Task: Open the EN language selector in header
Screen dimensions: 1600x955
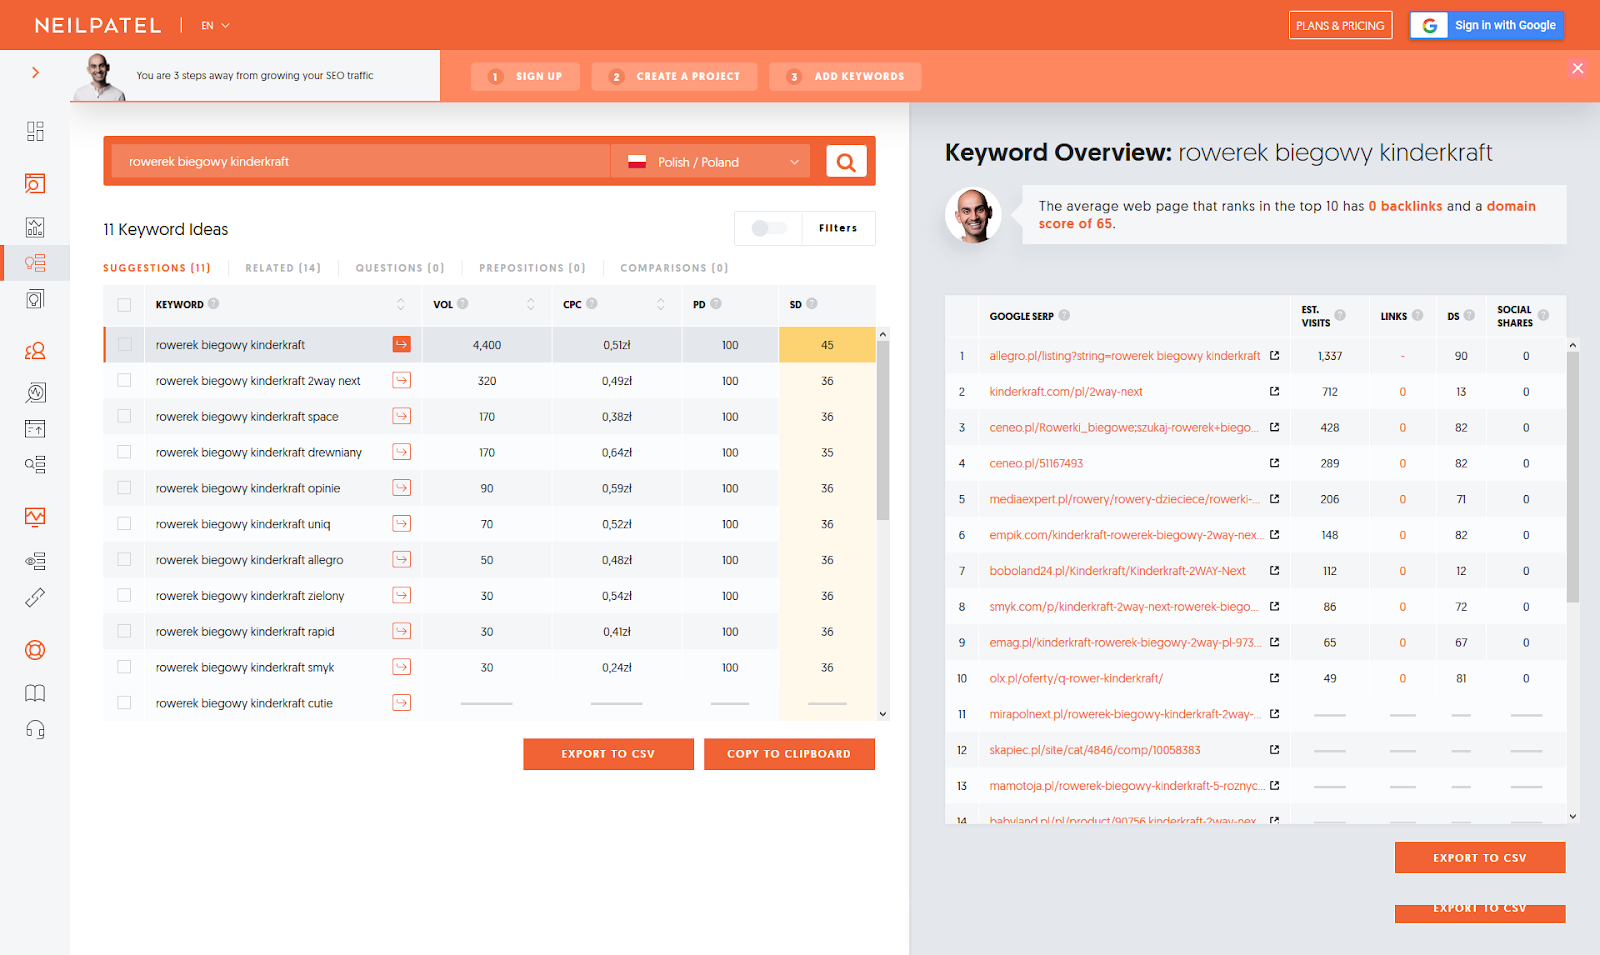Action: tap(215, 26)
